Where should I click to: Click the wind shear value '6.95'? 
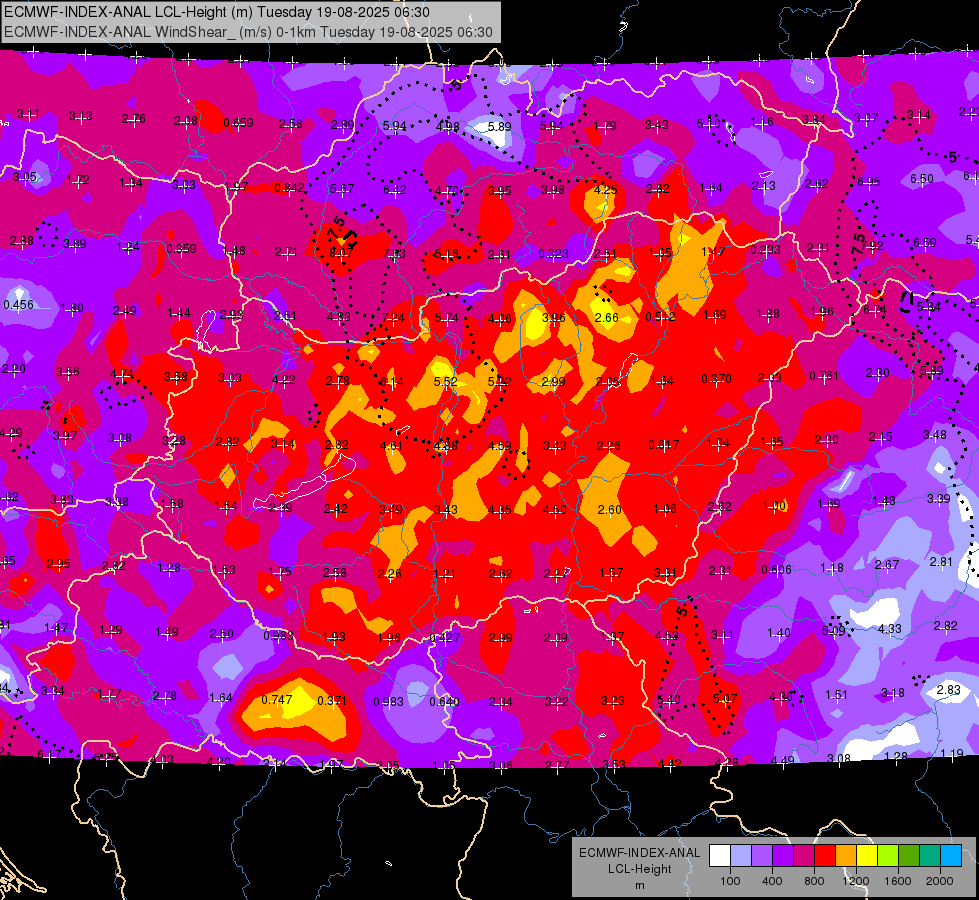pyautogui.click(x=868, y=181)
